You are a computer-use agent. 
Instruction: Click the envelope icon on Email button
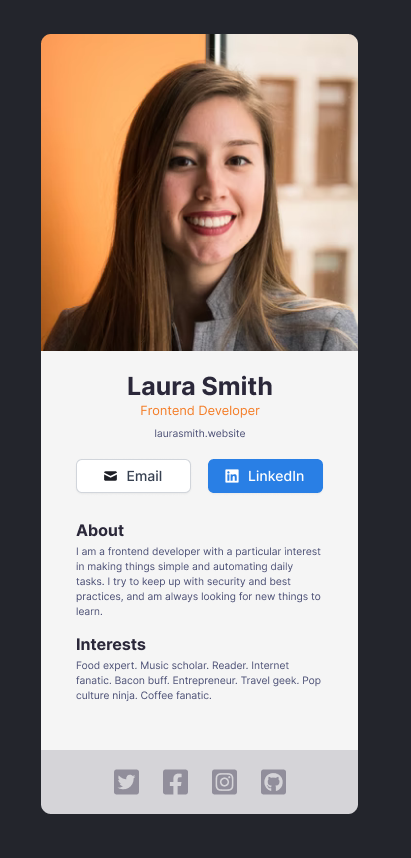111,476
